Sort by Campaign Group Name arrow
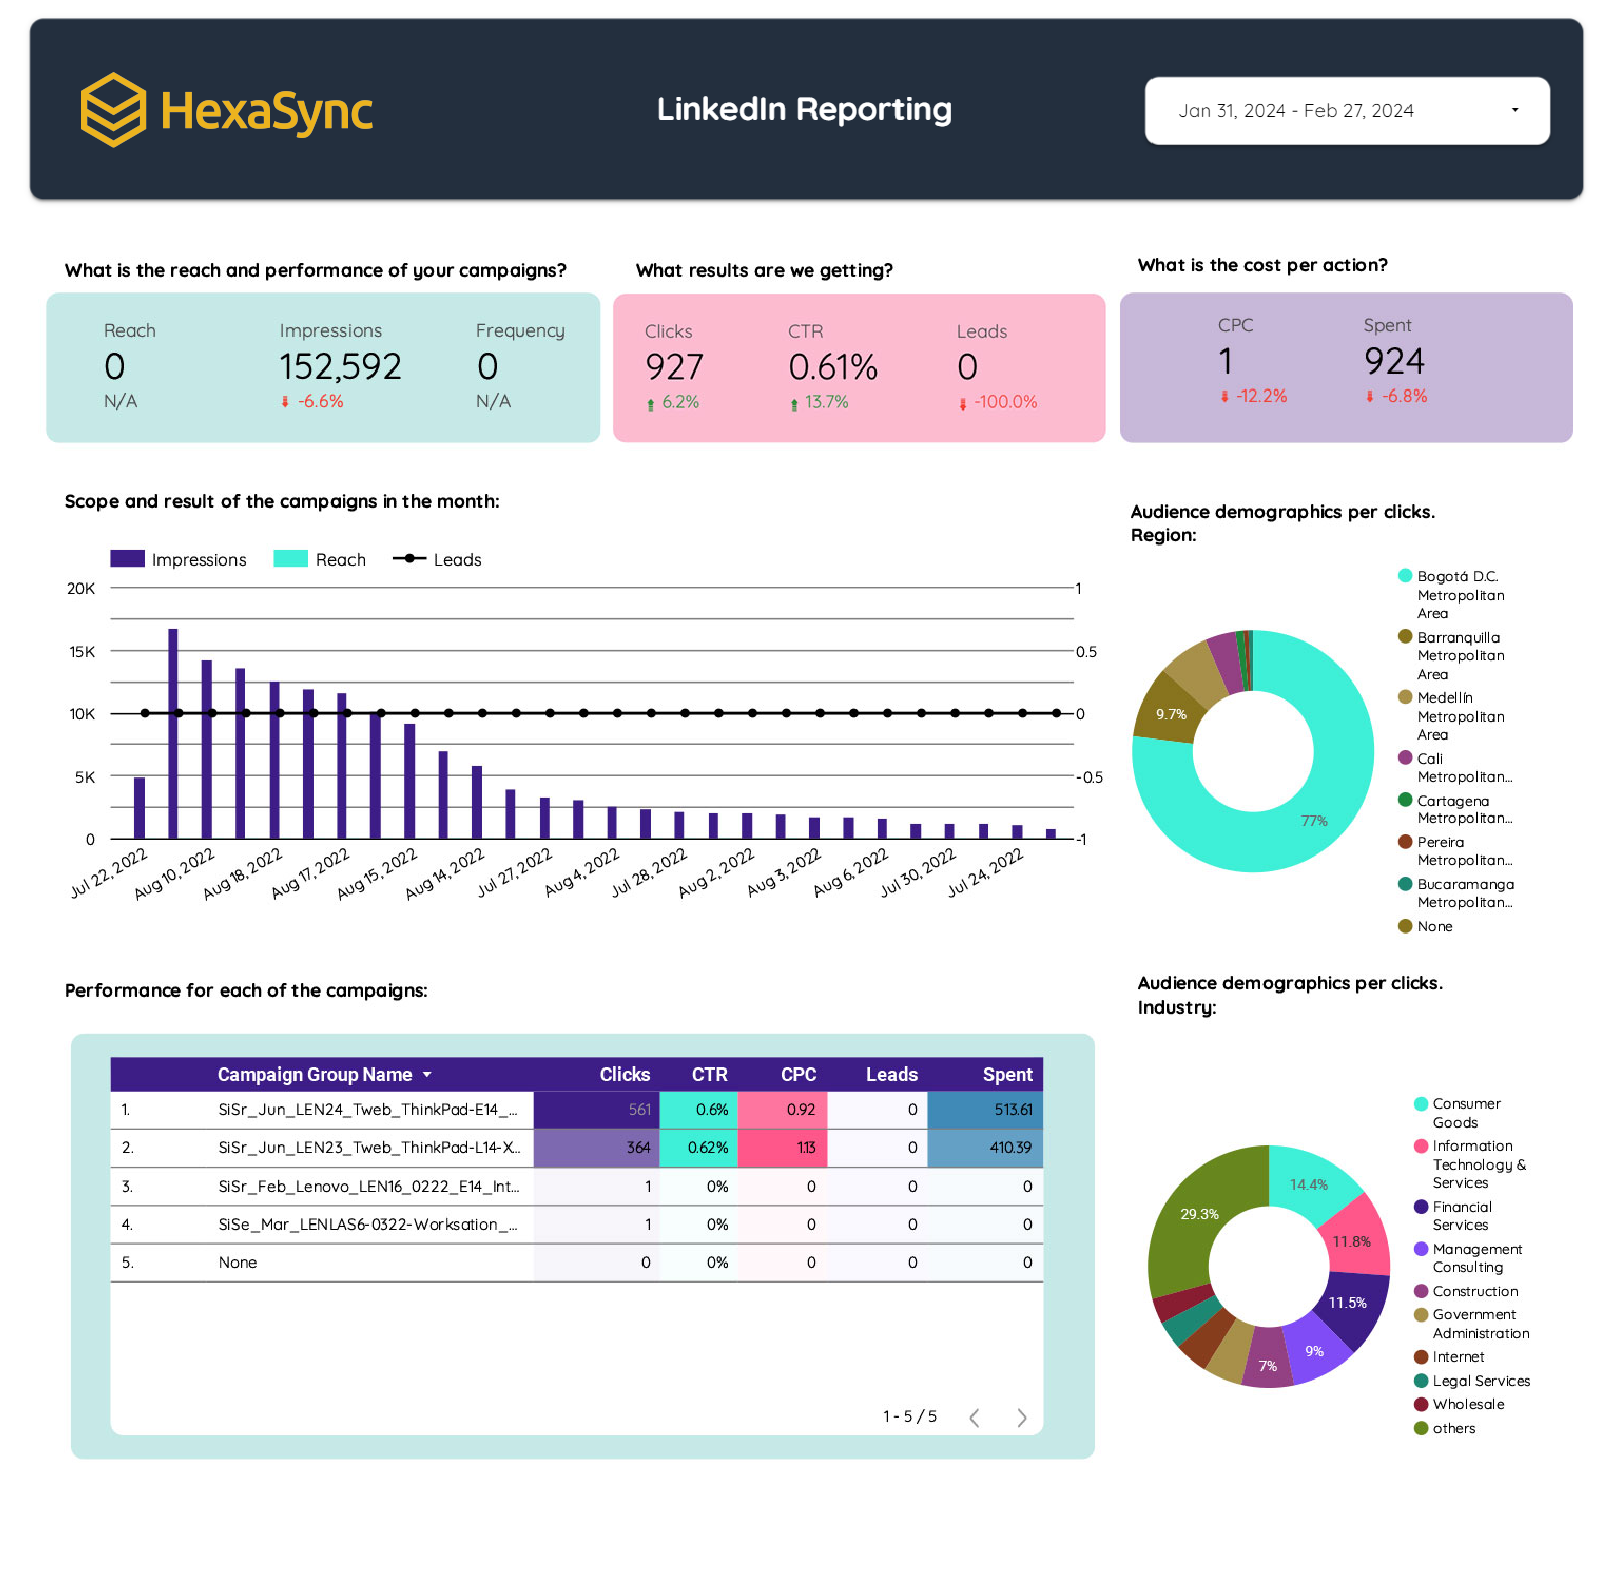Screen dimensions: 1605x1594 coord(427,1075)
